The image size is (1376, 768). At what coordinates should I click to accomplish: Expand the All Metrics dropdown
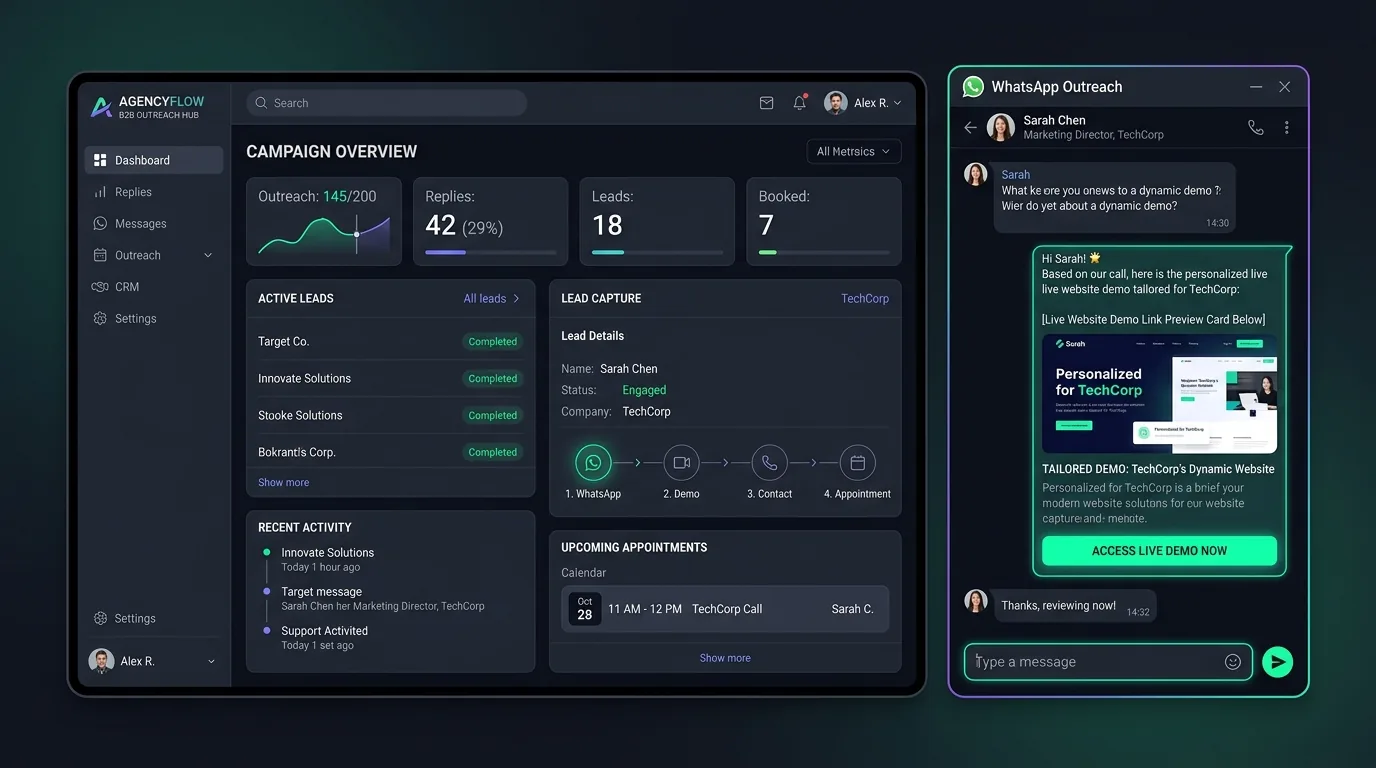click(x=854, y=152)
